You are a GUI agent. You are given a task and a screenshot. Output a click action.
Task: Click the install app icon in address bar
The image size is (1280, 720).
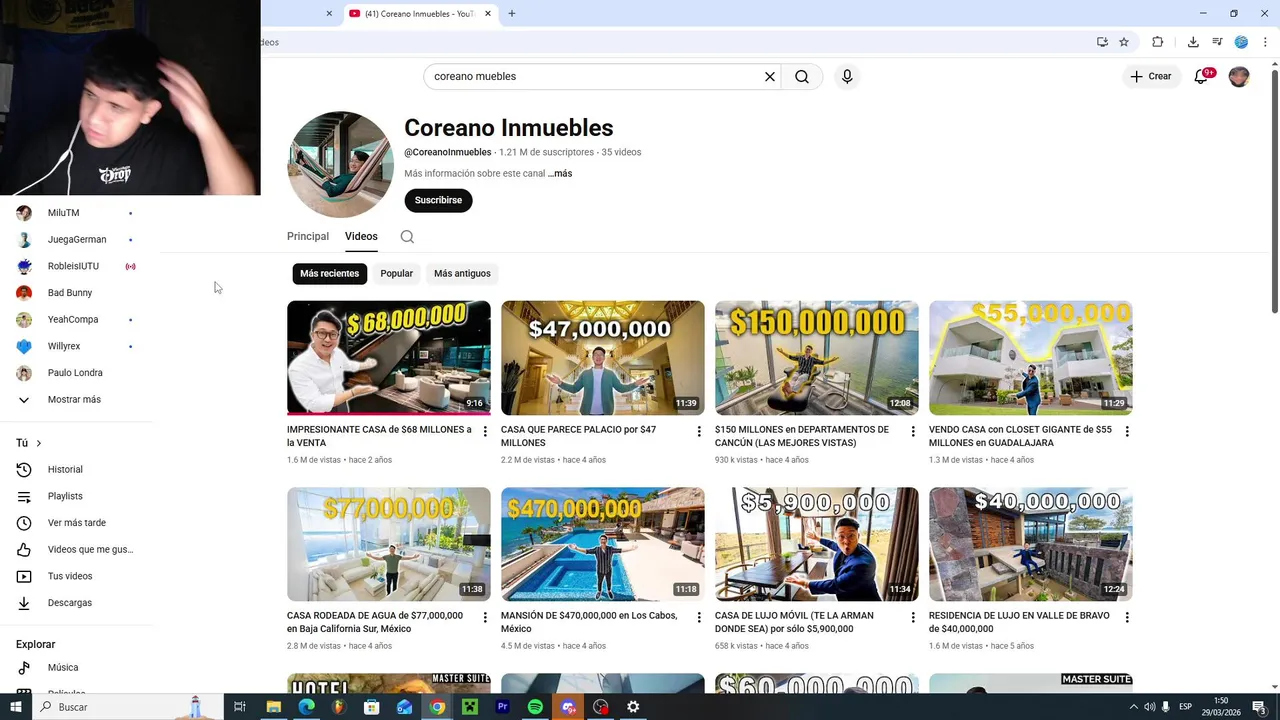1102,42
